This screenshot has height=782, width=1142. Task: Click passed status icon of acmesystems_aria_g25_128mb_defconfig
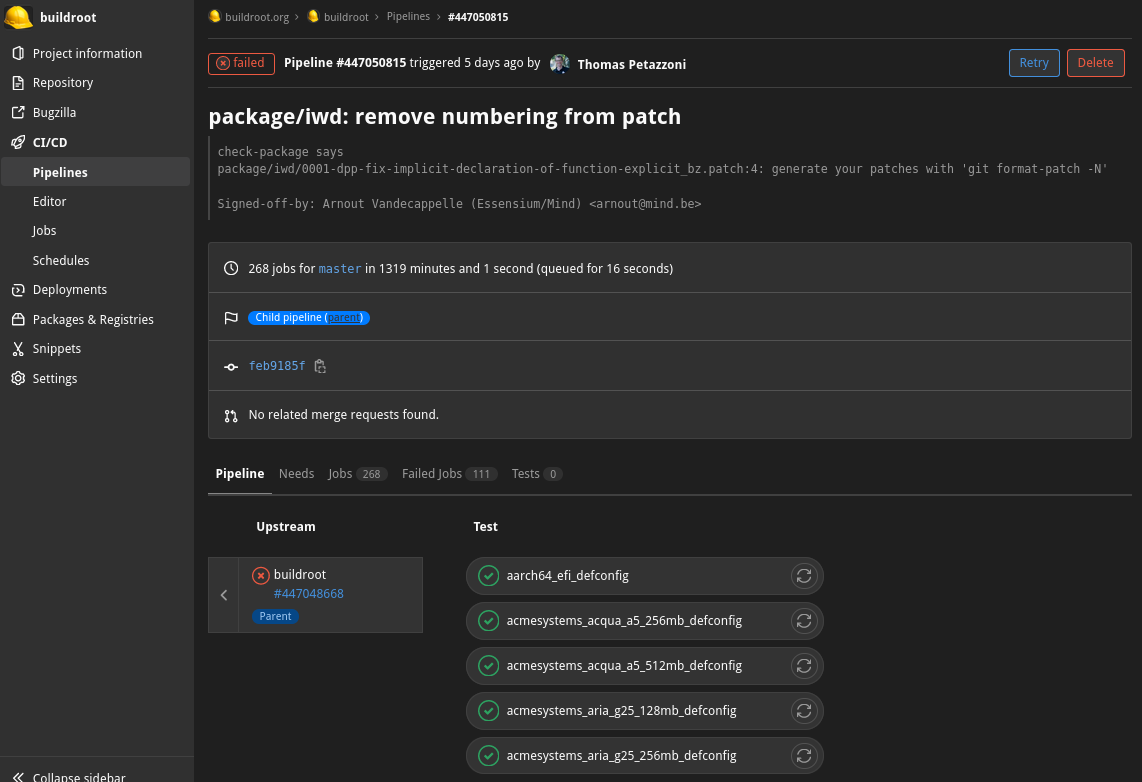coord(488,711)
